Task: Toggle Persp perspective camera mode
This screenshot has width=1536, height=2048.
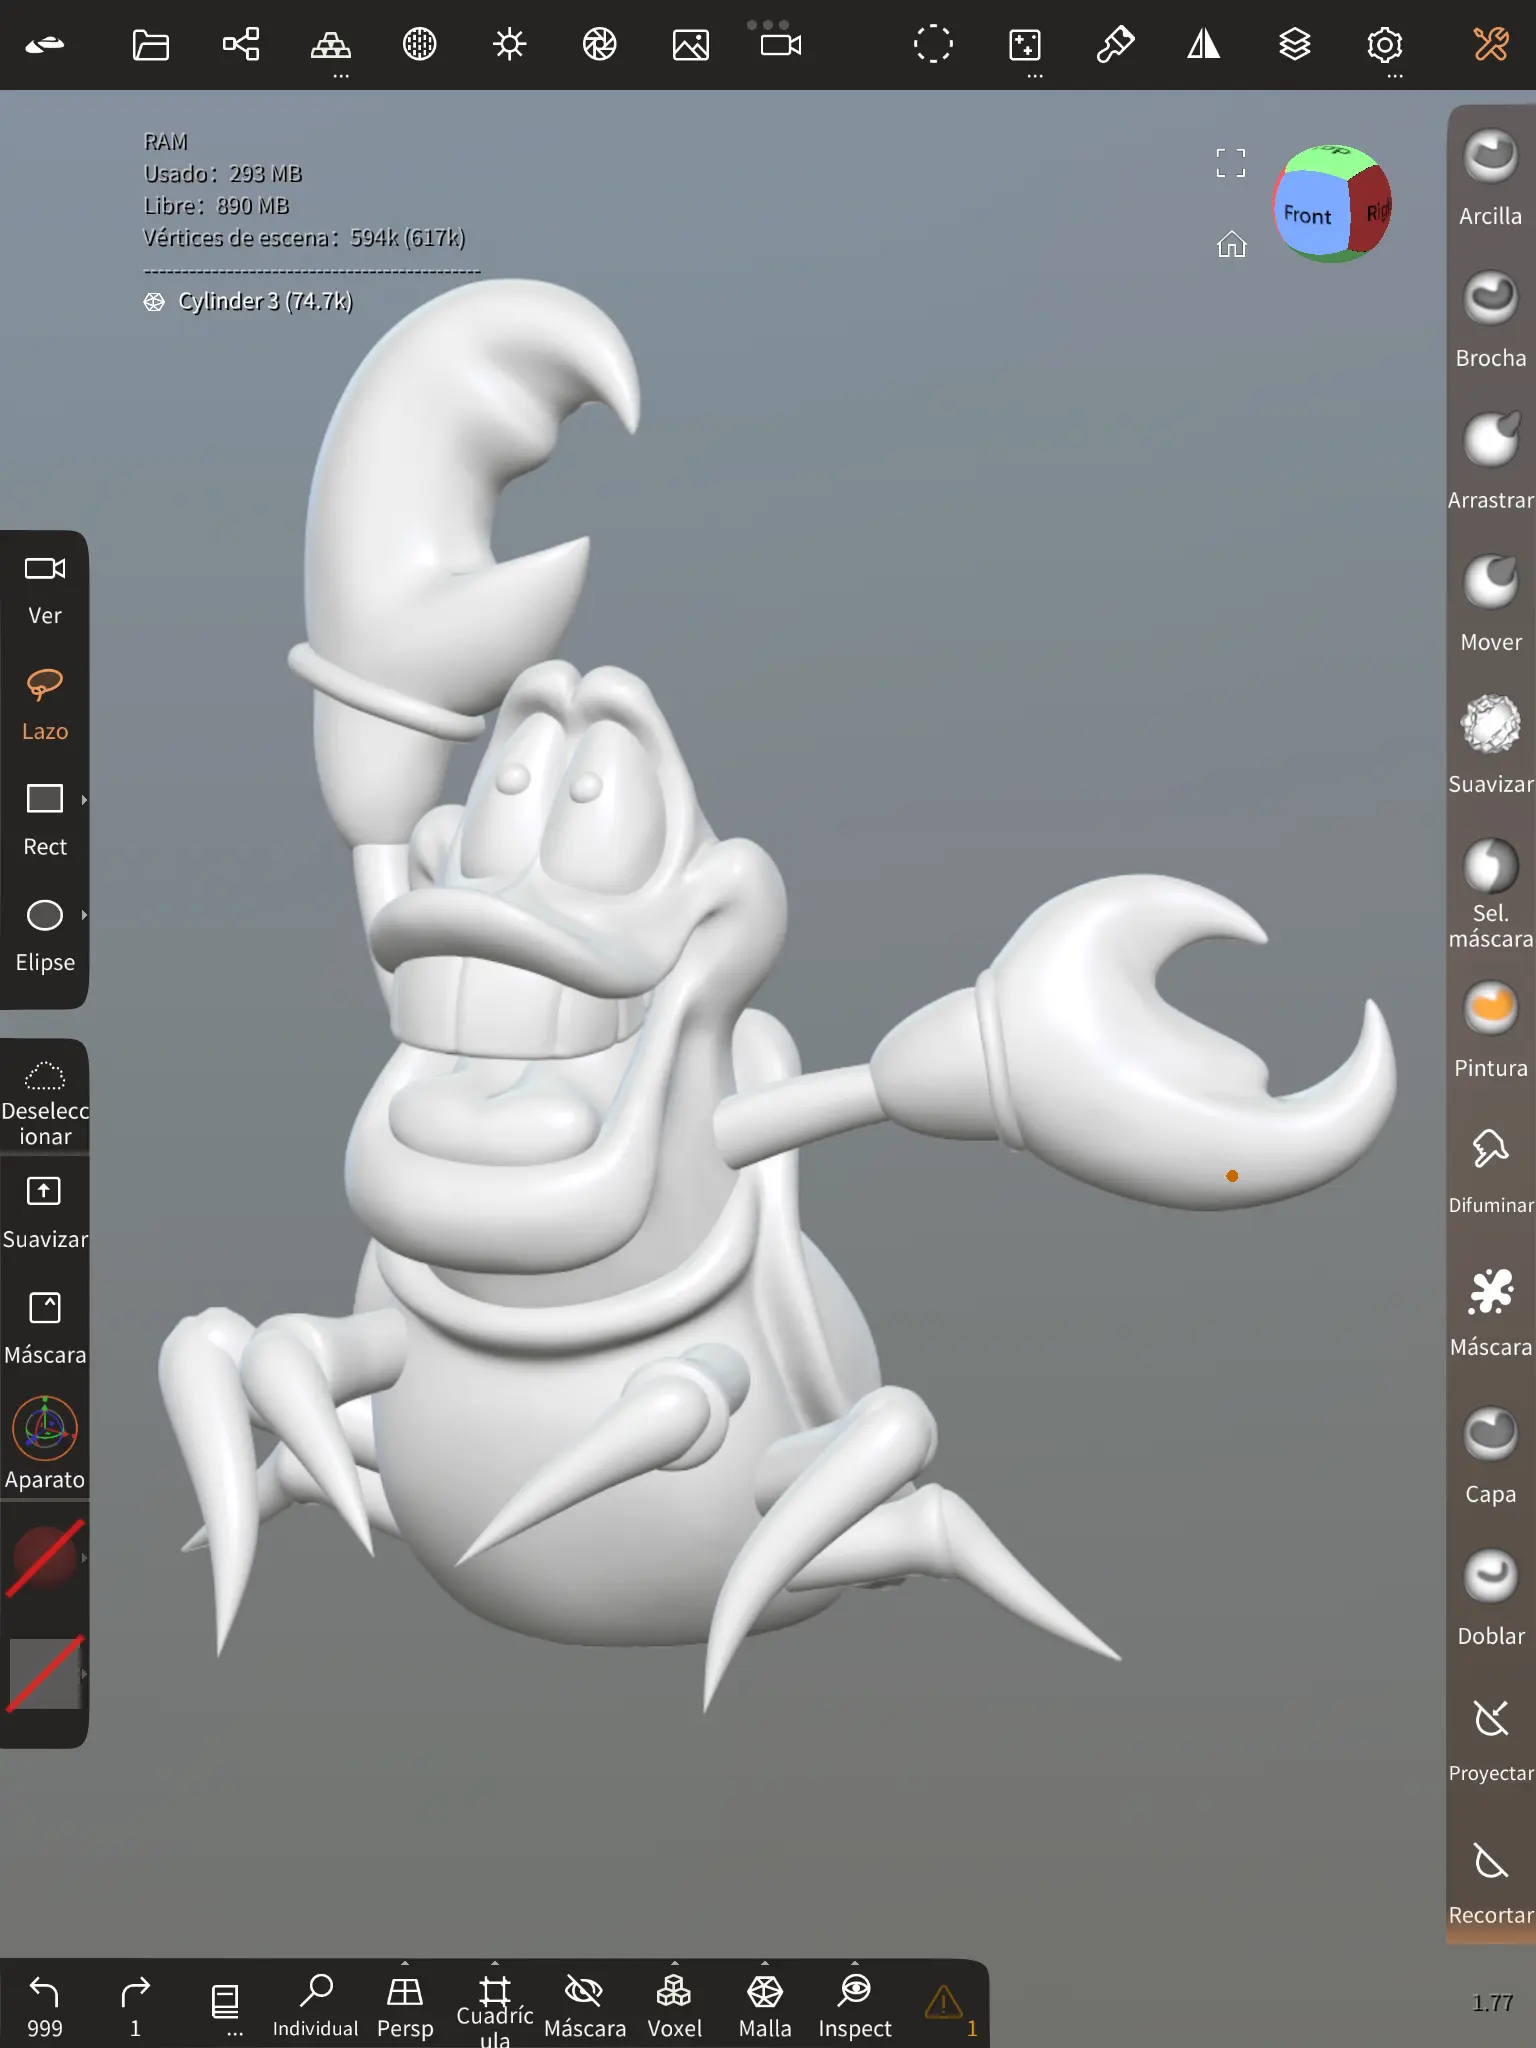Action: coord(405,2005)
